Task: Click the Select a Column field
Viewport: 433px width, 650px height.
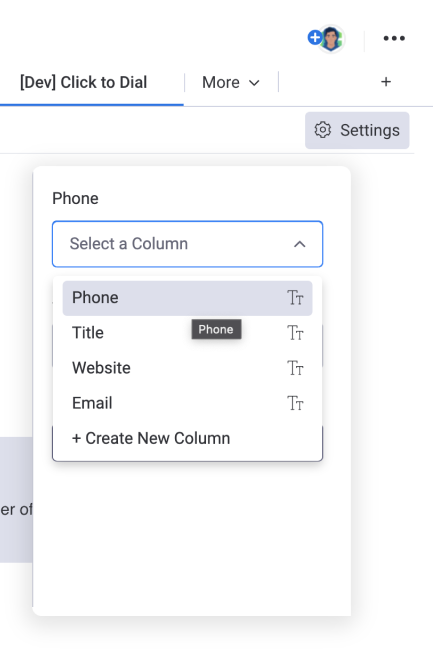Action: click(x=187, y=244)
